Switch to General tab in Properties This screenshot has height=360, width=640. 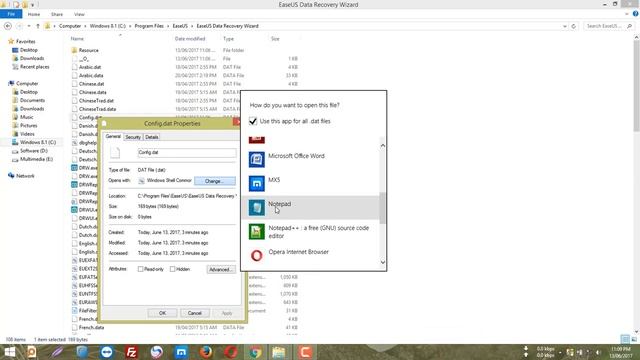coord(113,136)
